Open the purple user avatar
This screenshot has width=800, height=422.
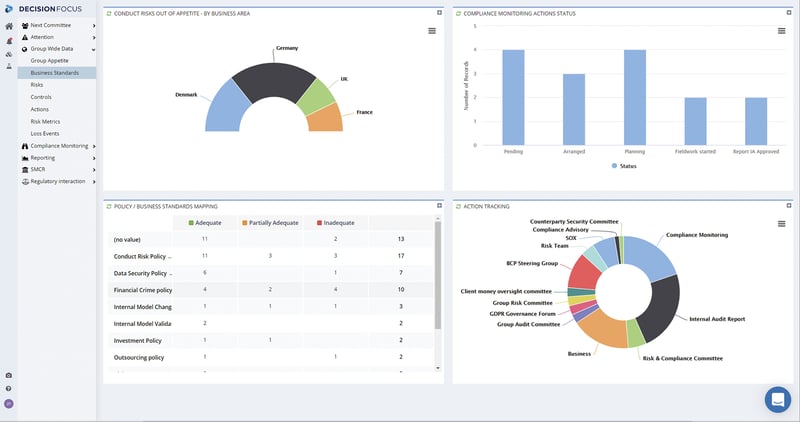pyautogui.click(x=9, y=404)
